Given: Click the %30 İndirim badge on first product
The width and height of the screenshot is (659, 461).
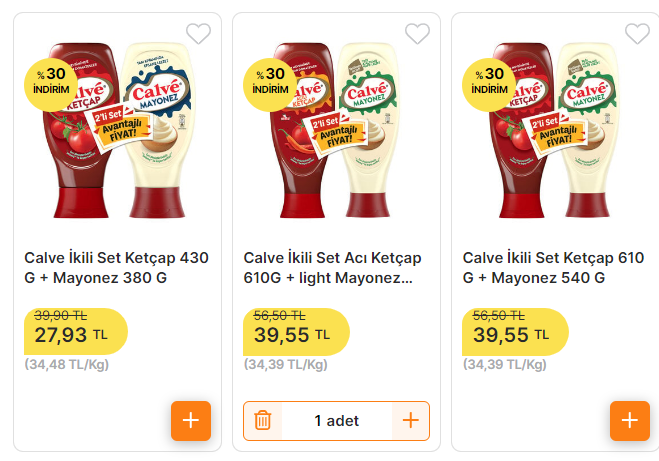Looking at the screenshot, I should [x=51, y=80].
